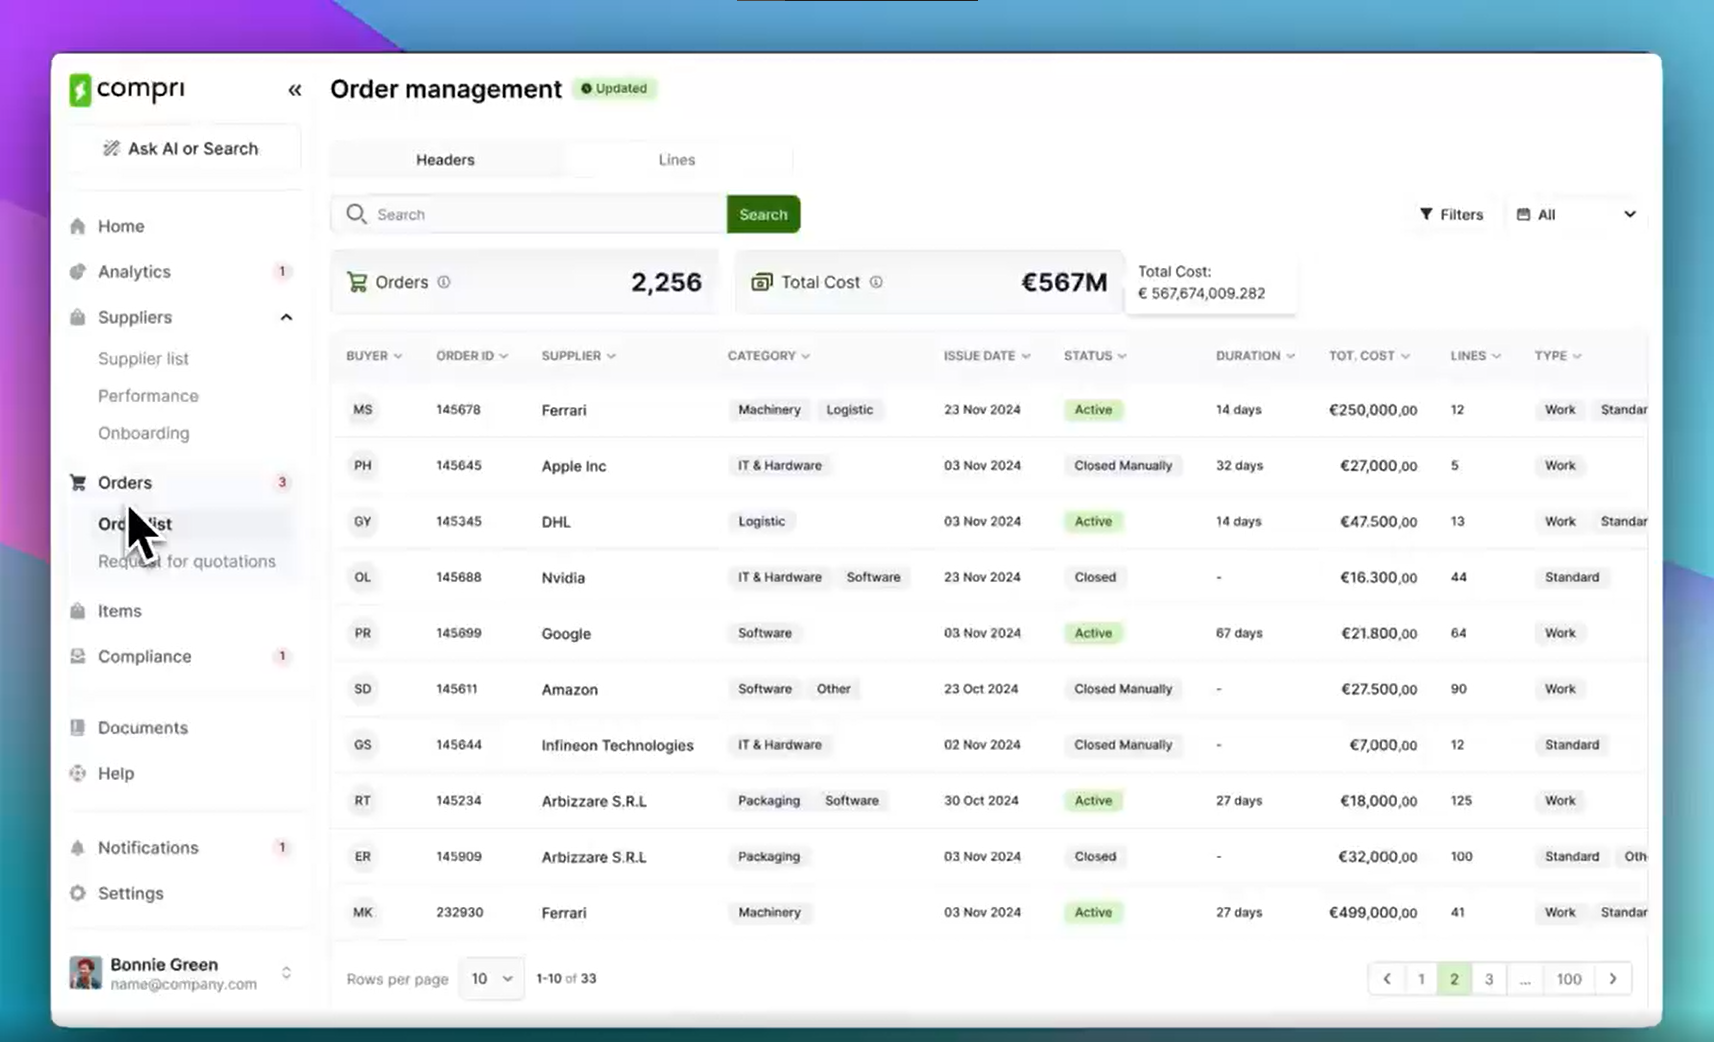Click the magnifier icon in search field
This screenshot has width=1714, height=1042.
coord(356,214)
